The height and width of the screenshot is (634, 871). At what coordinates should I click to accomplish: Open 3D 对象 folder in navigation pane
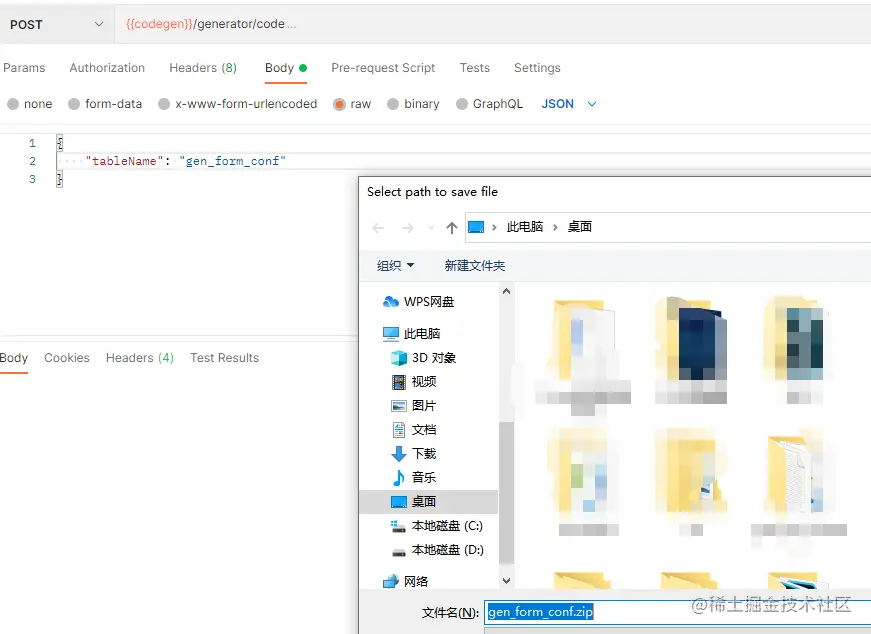click(423, 358)
